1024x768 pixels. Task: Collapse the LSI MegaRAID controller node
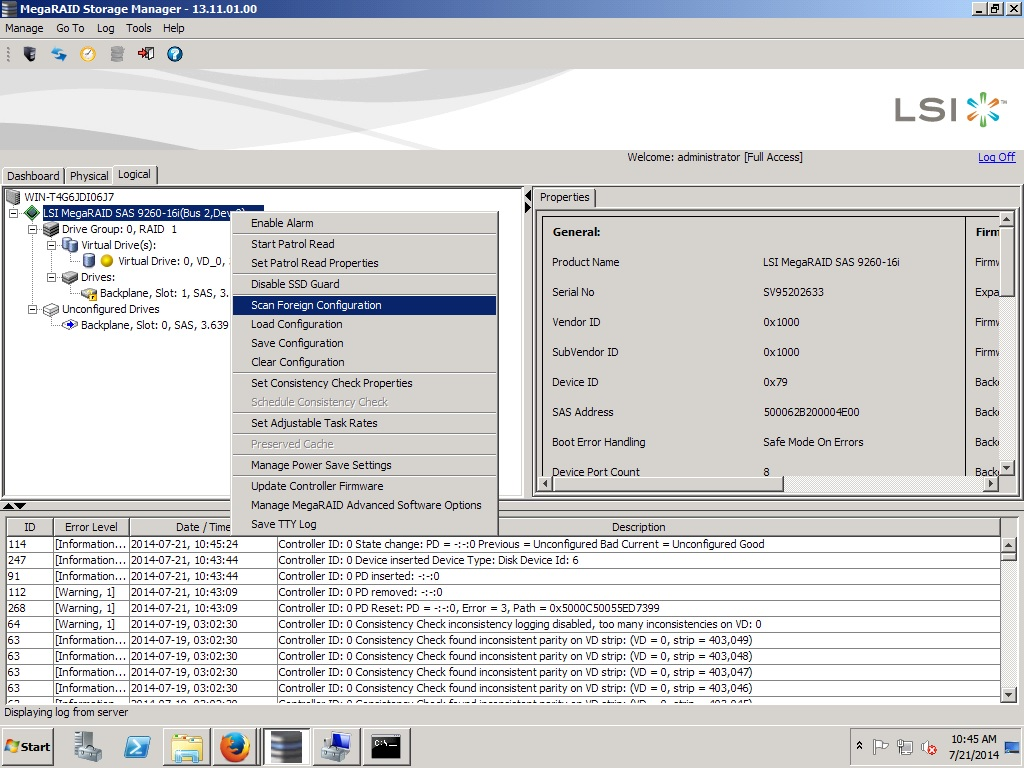pyautogui.click(x=13, y=213)
